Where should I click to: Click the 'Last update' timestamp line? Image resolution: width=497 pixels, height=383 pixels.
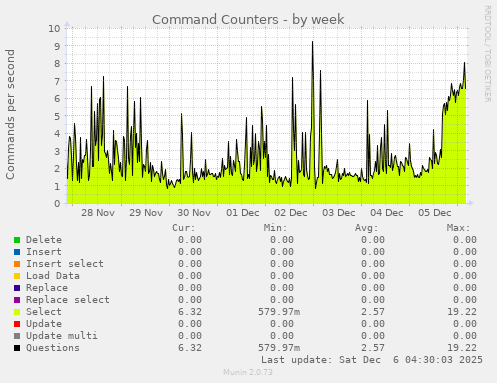coord(372,360)
